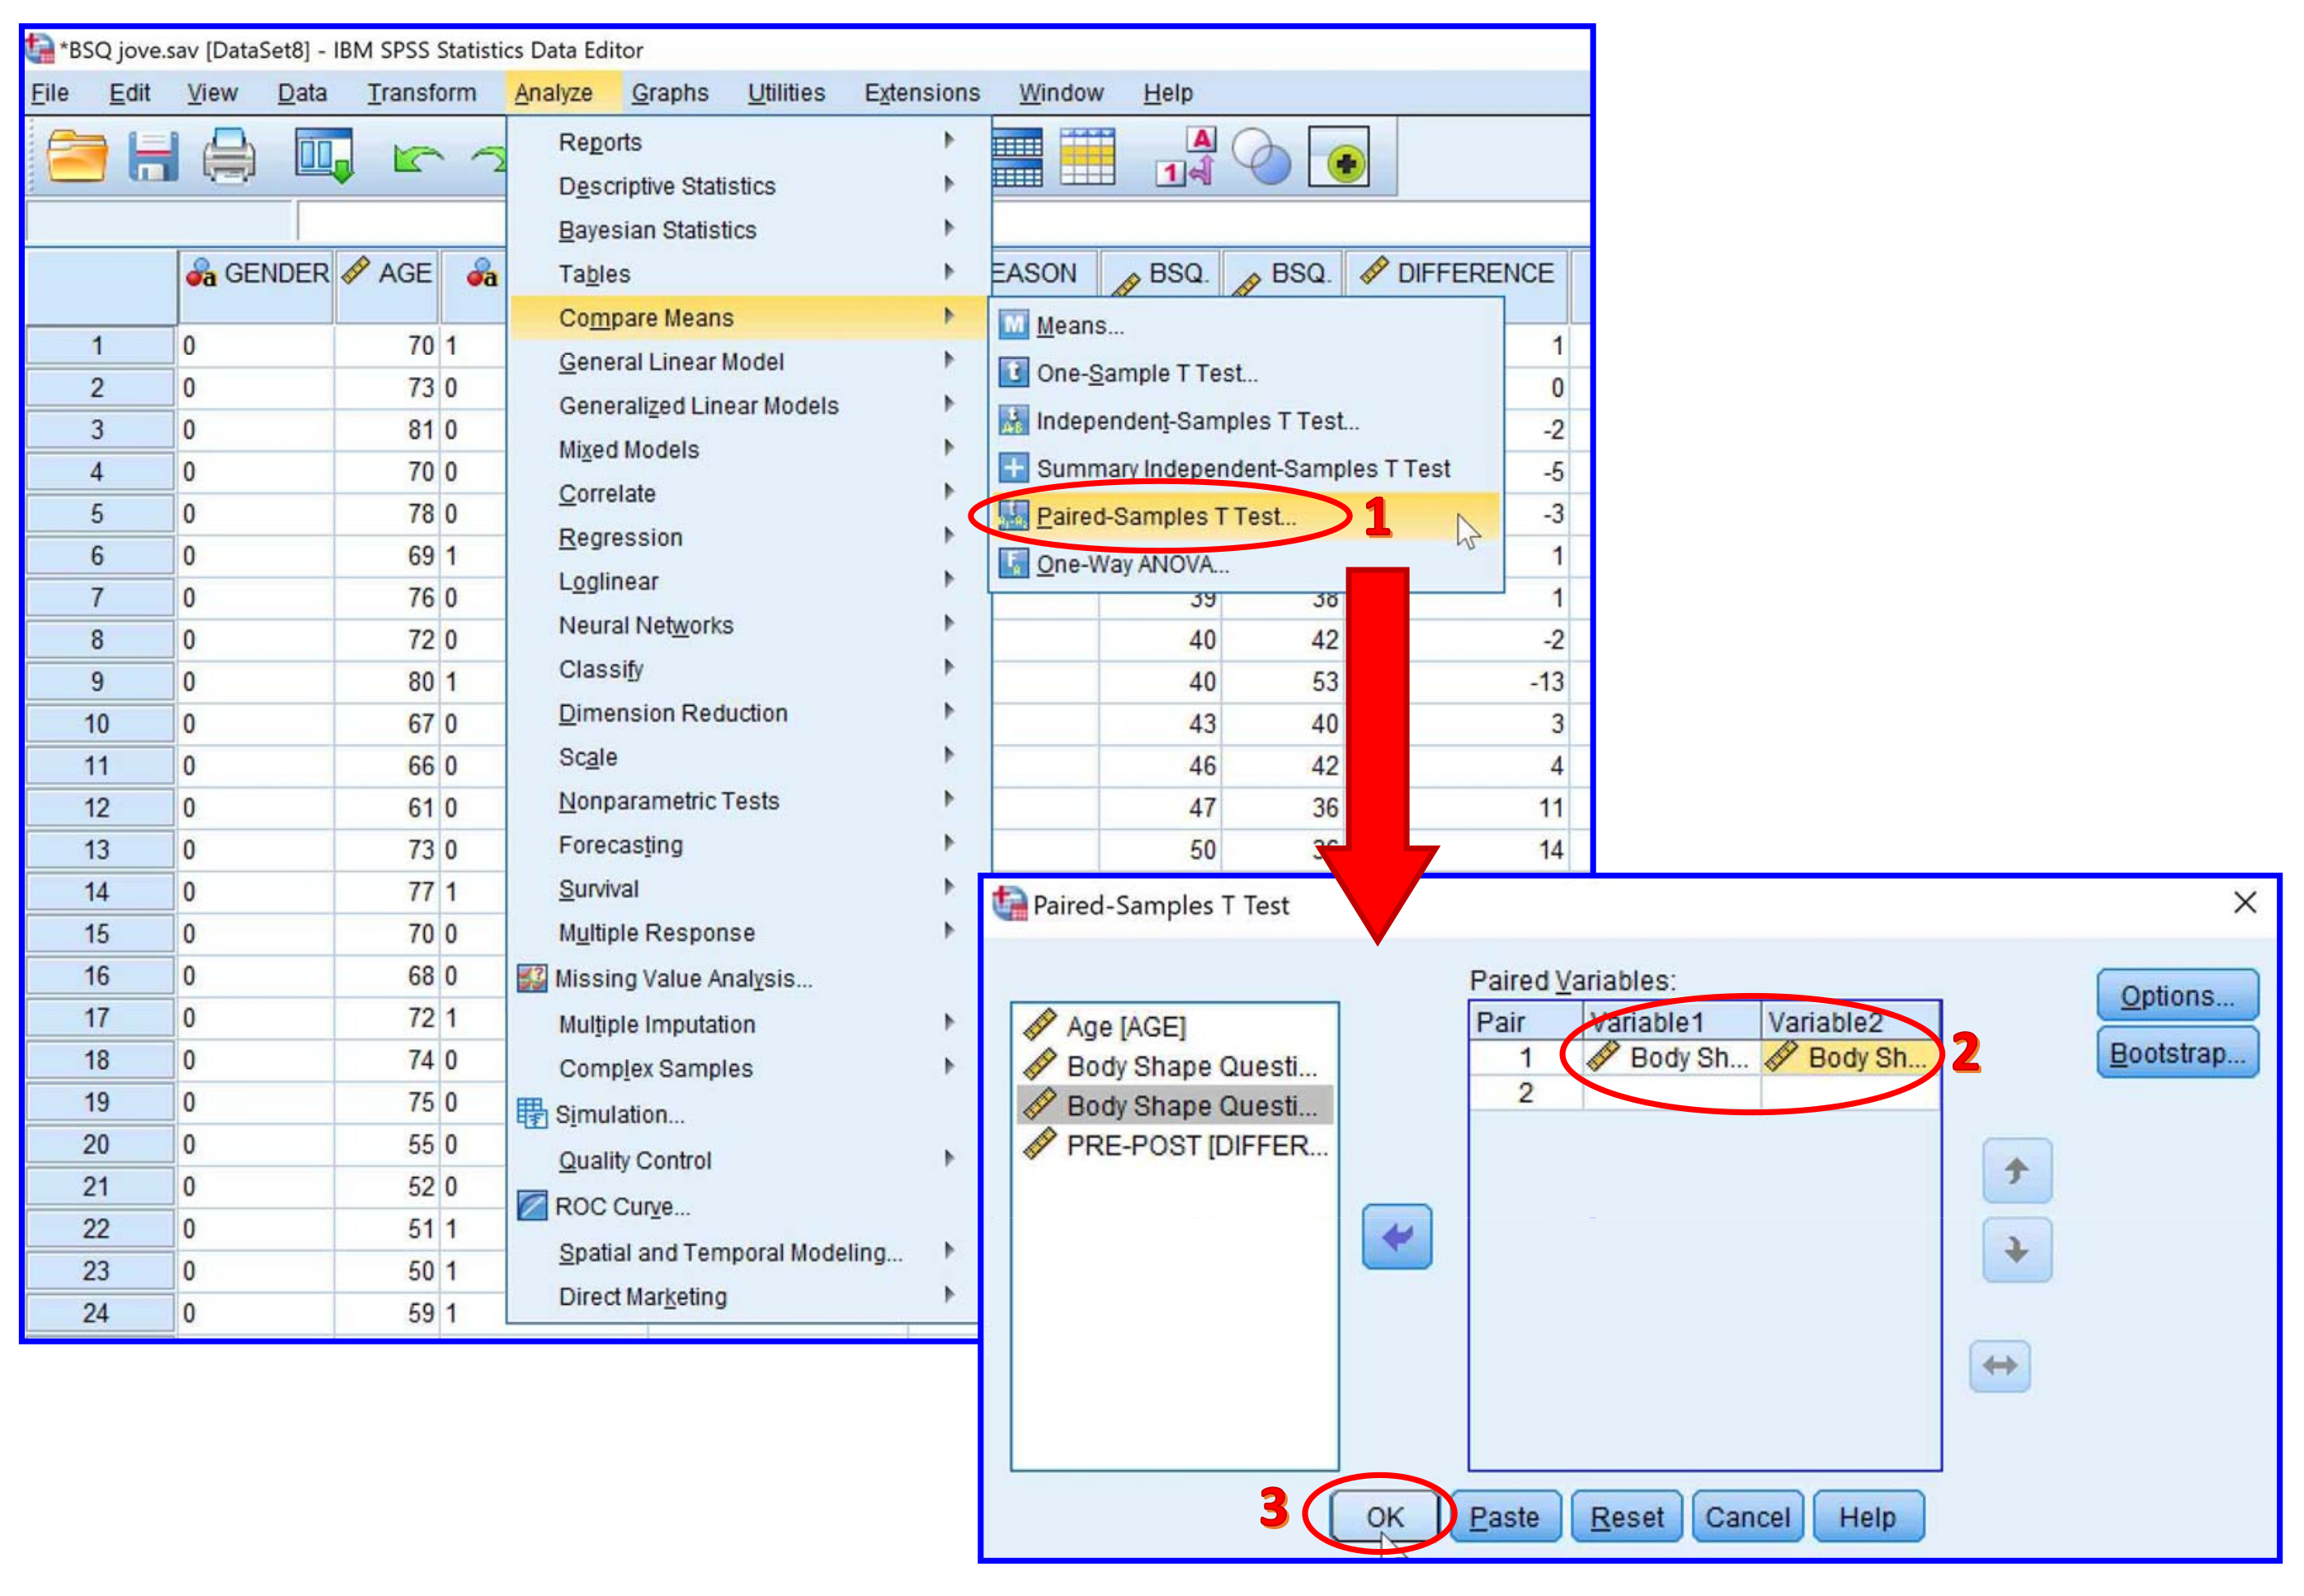2304x1596 pixels.
Task: Open the Options button in dialog
Action: (2176, 996)
